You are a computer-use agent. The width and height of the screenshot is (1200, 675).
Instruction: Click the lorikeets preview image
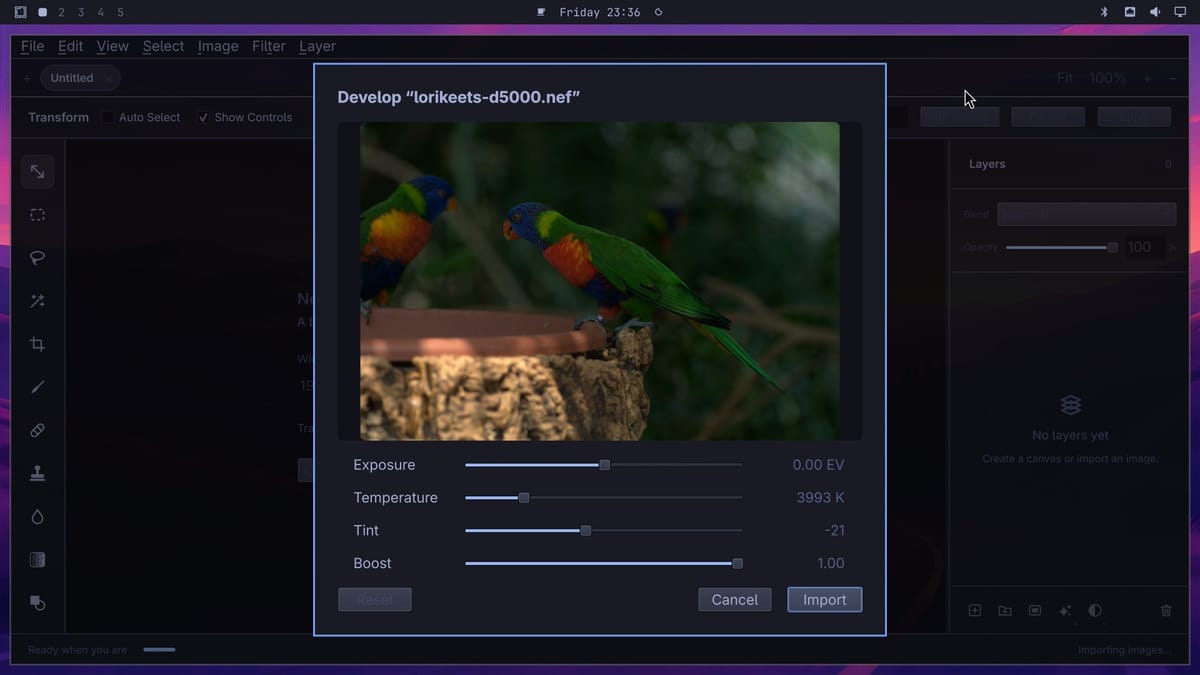pos(600,281)
